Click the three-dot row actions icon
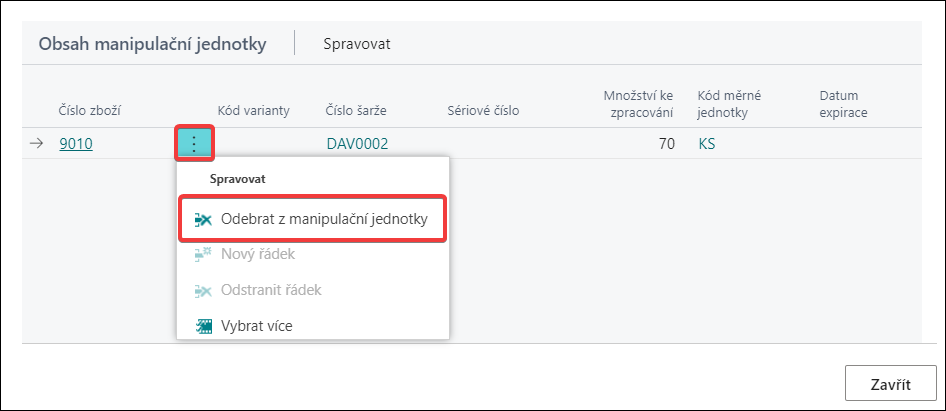Viewport: 946px width, 411px height. (194, 144)
